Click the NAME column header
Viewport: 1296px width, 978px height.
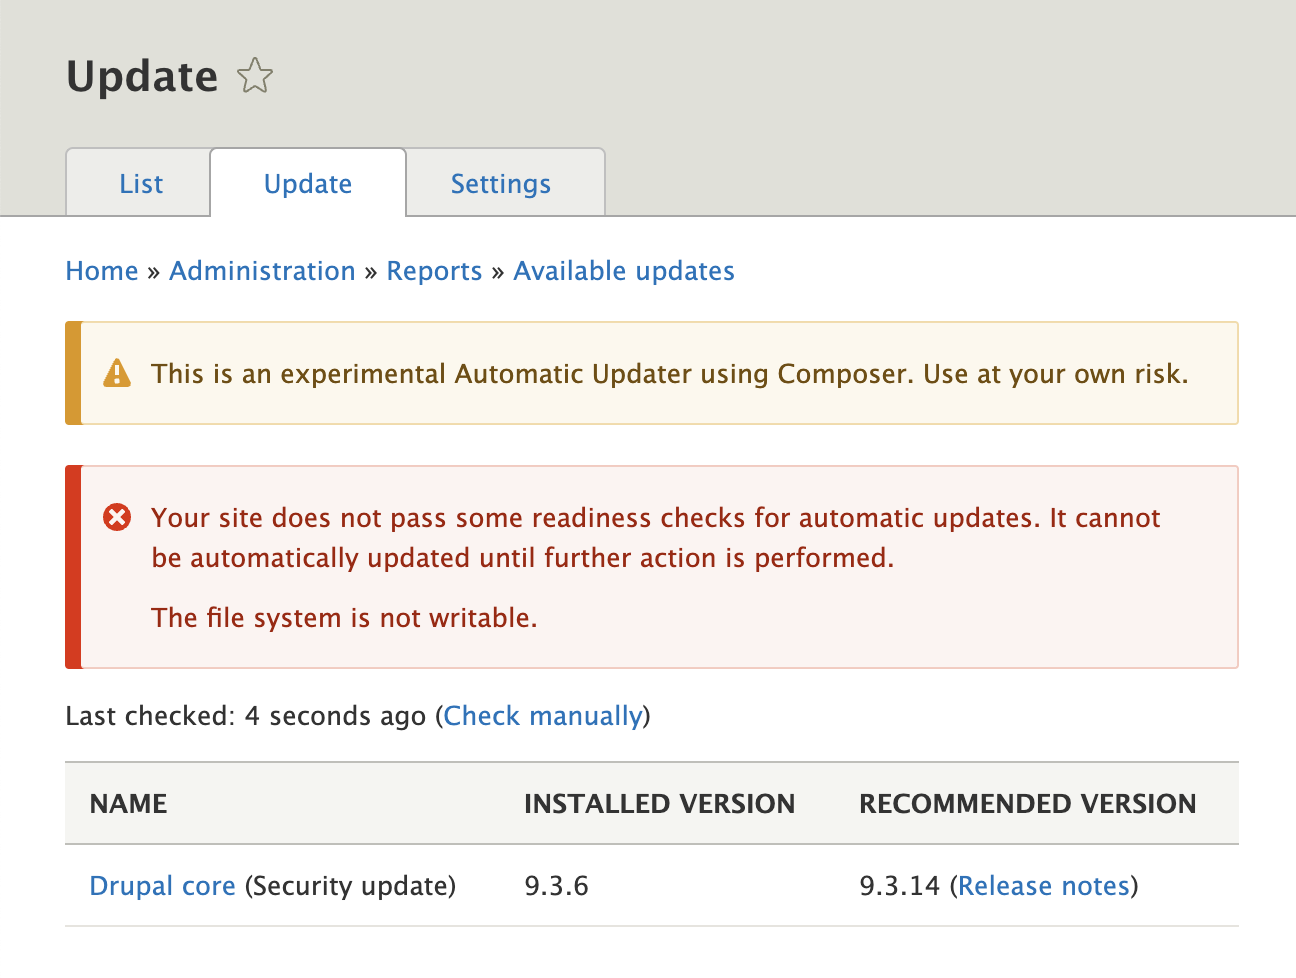pyautogui.click(x=129, y=804)
